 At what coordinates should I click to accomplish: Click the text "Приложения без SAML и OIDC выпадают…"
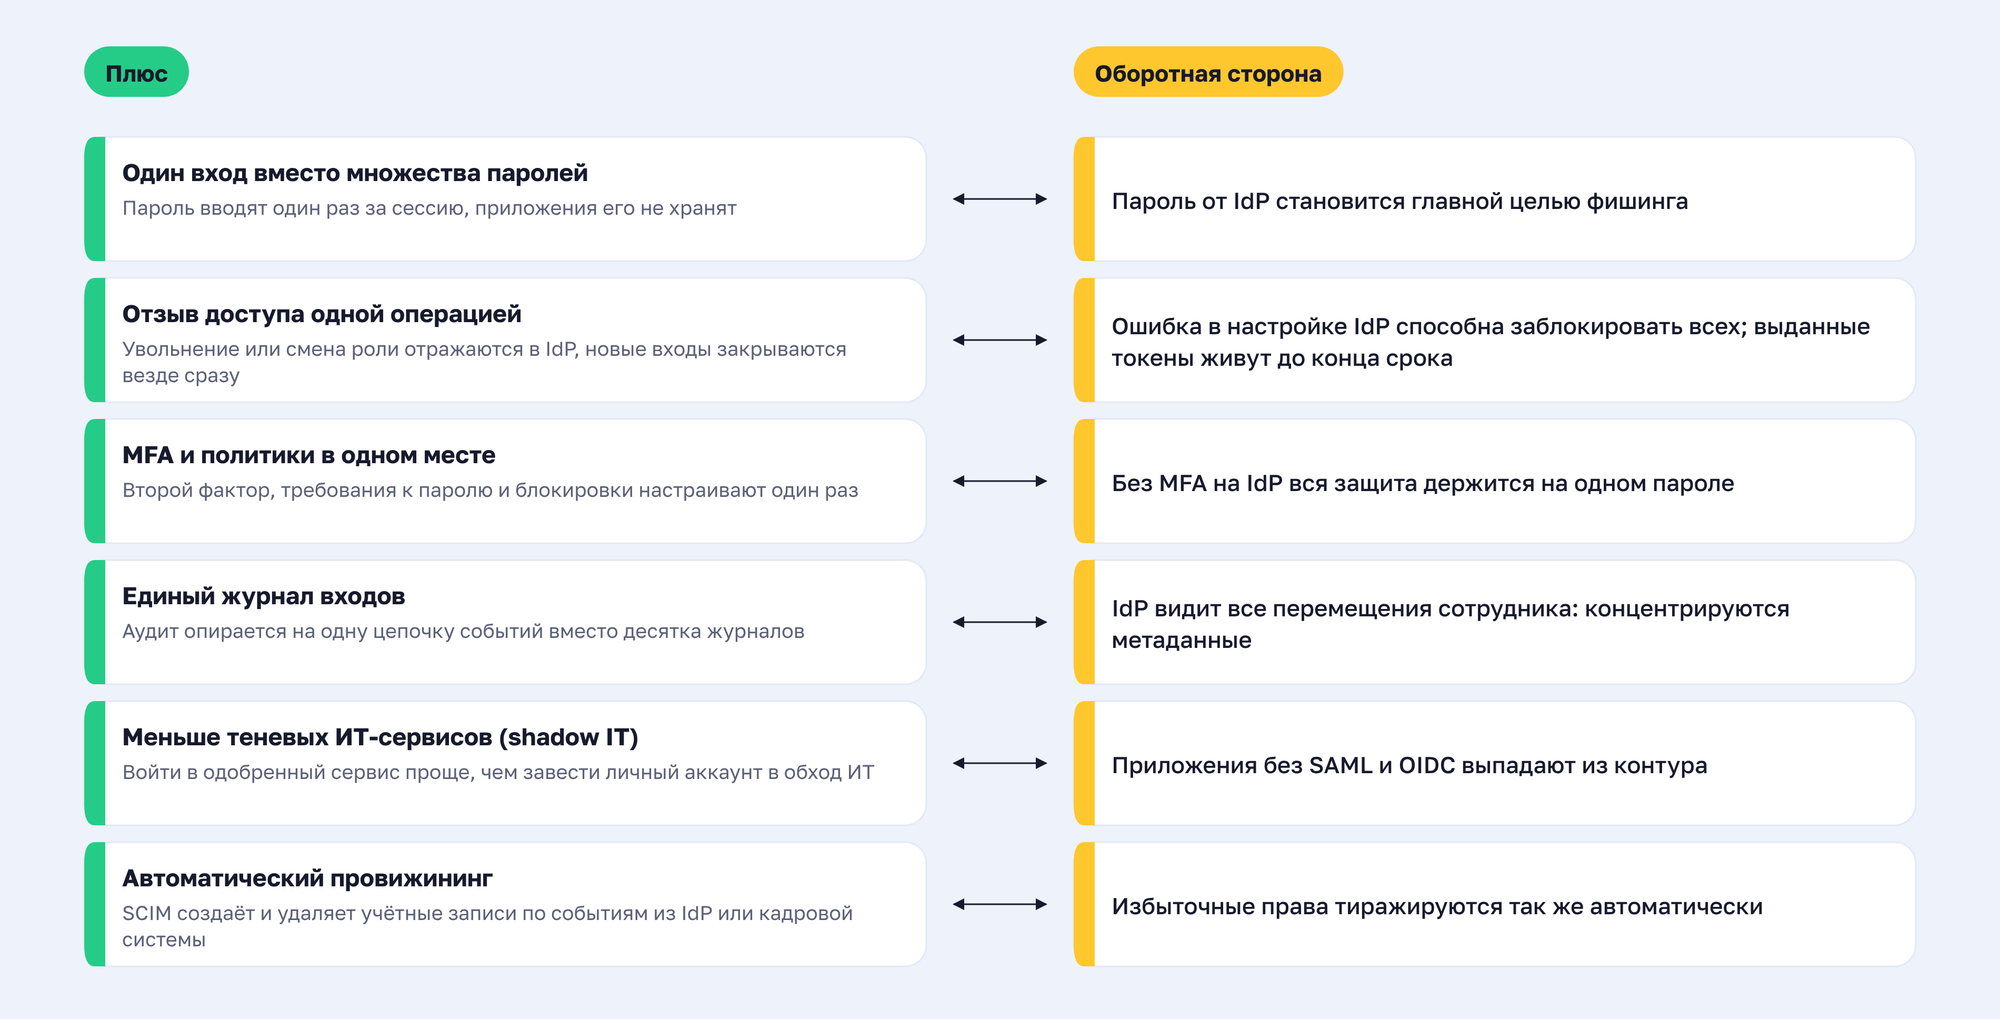click(x=1410, y=765)
